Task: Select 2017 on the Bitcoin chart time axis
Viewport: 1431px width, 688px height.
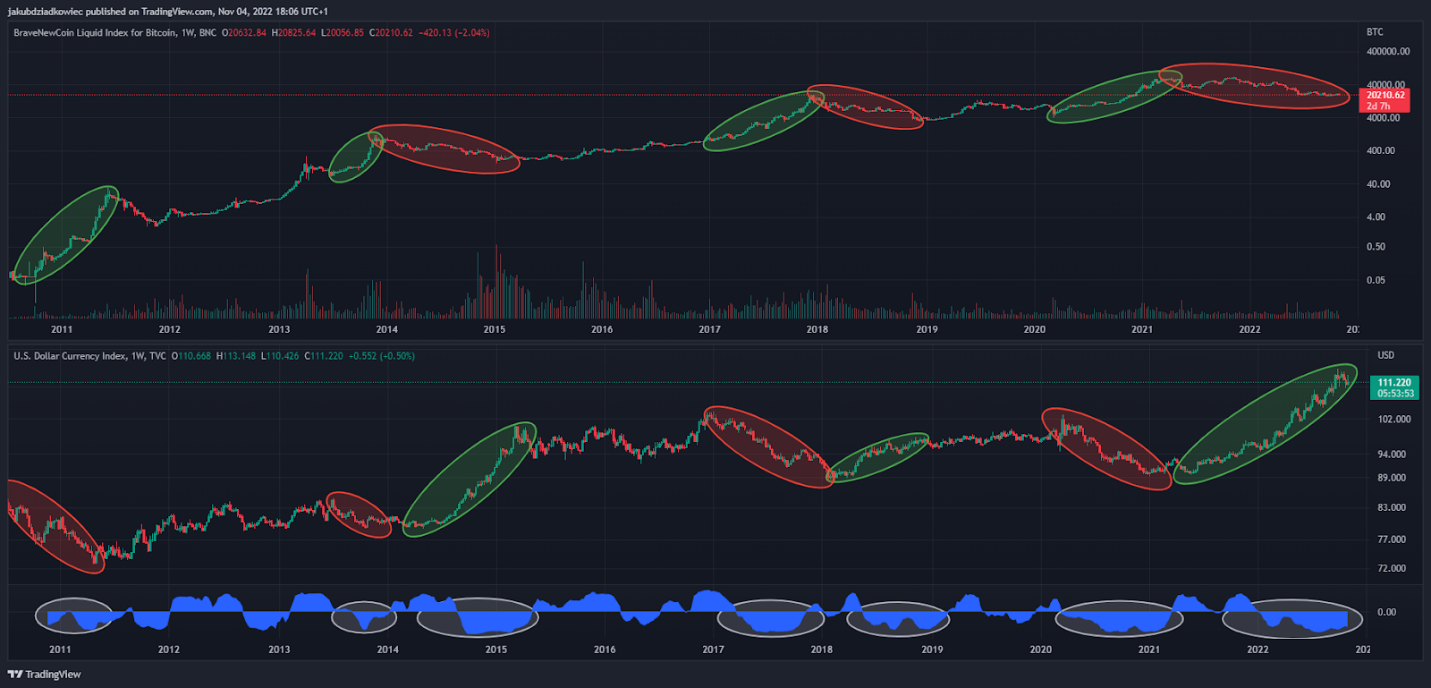Action: click(710, 329)
